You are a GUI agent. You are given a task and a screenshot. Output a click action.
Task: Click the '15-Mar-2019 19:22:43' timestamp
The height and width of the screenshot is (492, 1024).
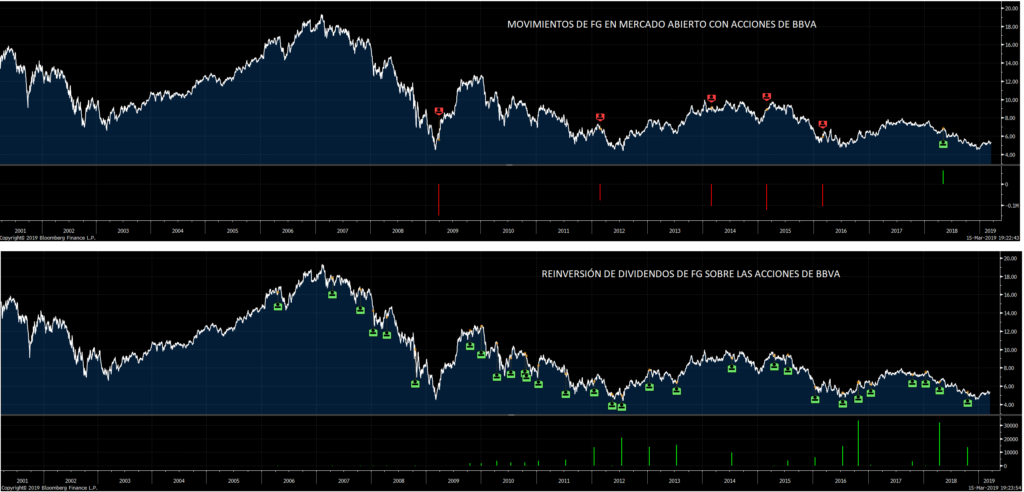coord(992,237)
